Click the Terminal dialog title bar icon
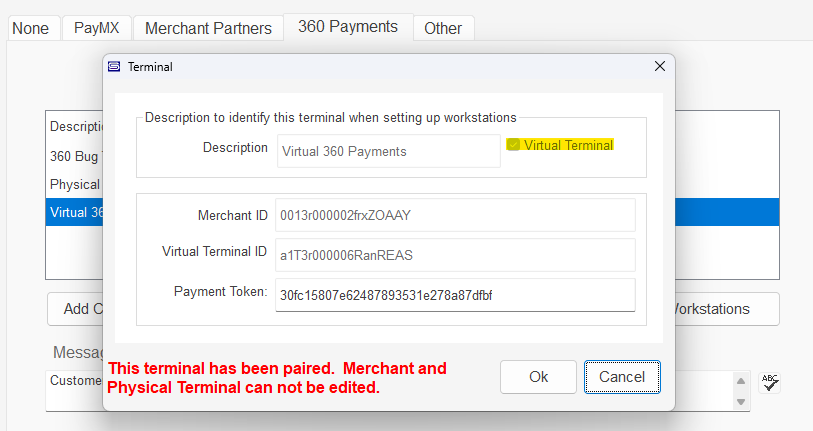Screen dimensions: 813x431 (114, 67)
